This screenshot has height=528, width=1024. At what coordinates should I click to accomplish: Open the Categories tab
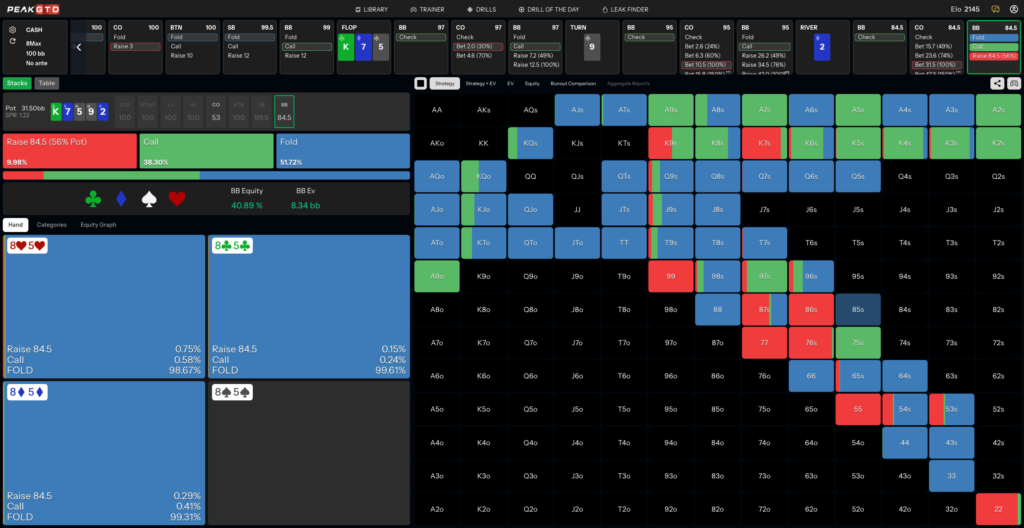point(52,225)
